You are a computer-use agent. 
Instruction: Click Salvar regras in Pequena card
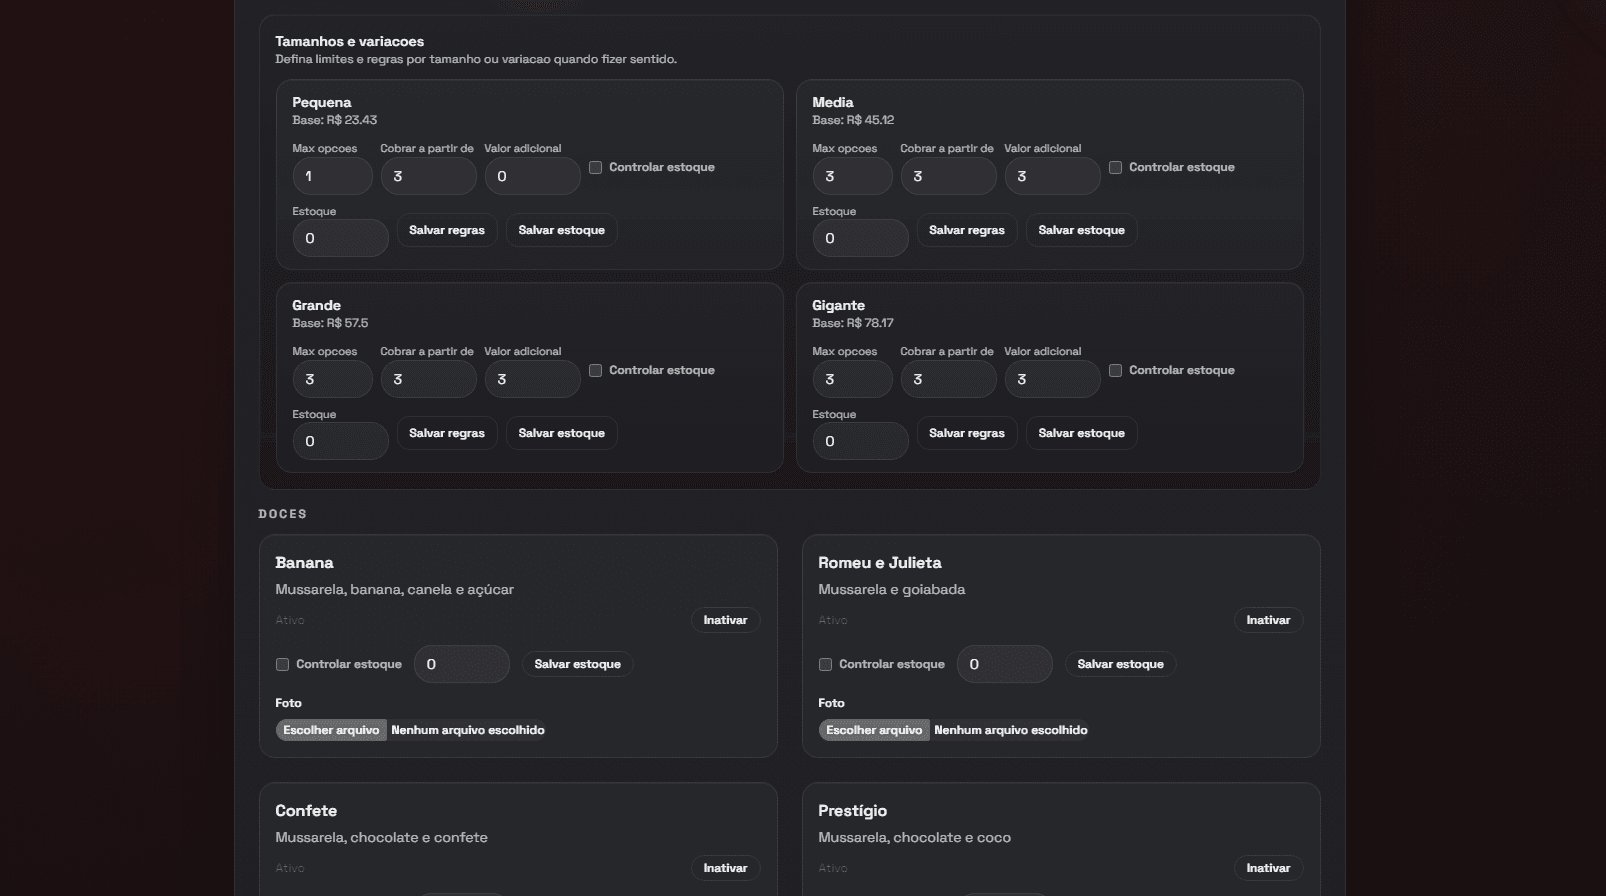point(446,231)
